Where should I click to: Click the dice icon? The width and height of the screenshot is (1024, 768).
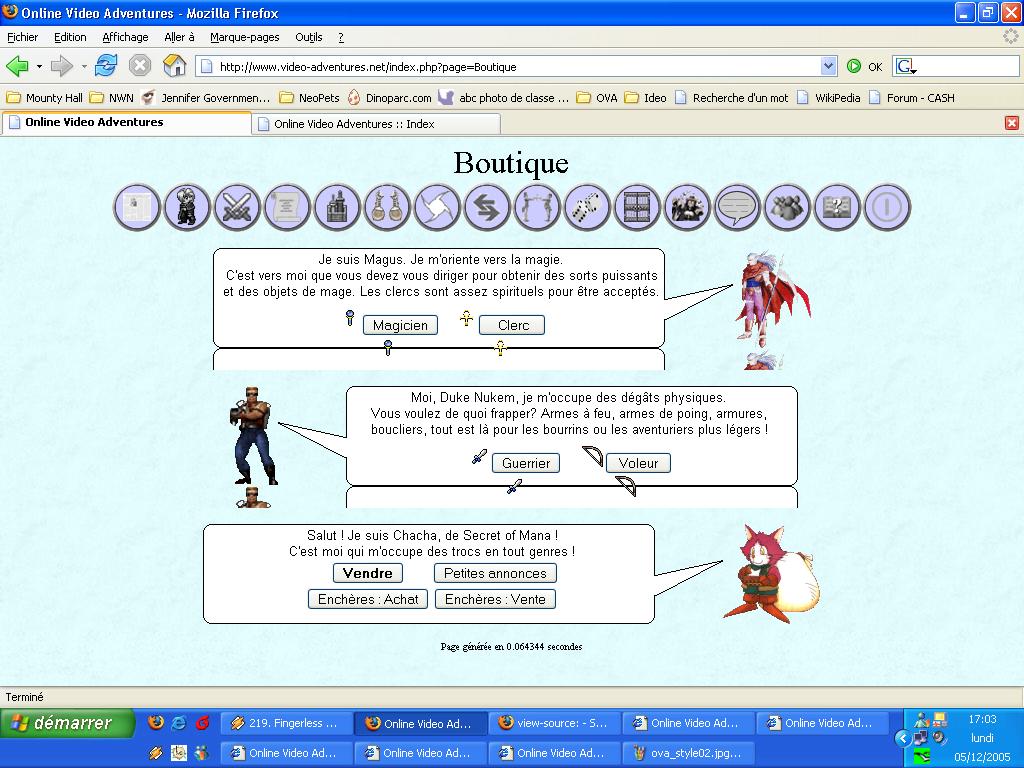[x=587, y=208]
